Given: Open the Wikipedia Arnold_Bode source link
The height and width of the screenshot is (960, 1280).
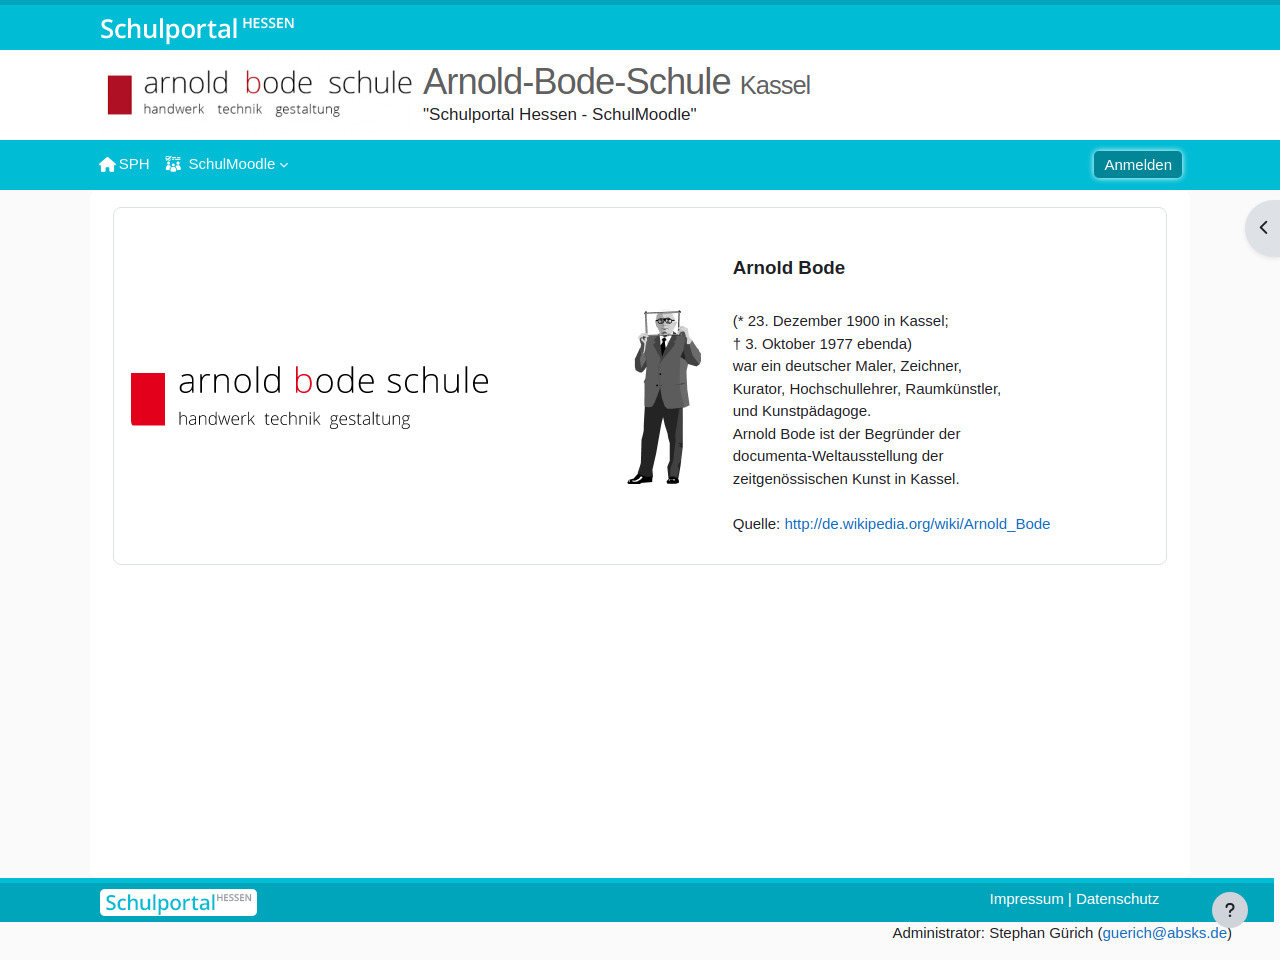Looking at the screenshot, I should click(917, 524).
